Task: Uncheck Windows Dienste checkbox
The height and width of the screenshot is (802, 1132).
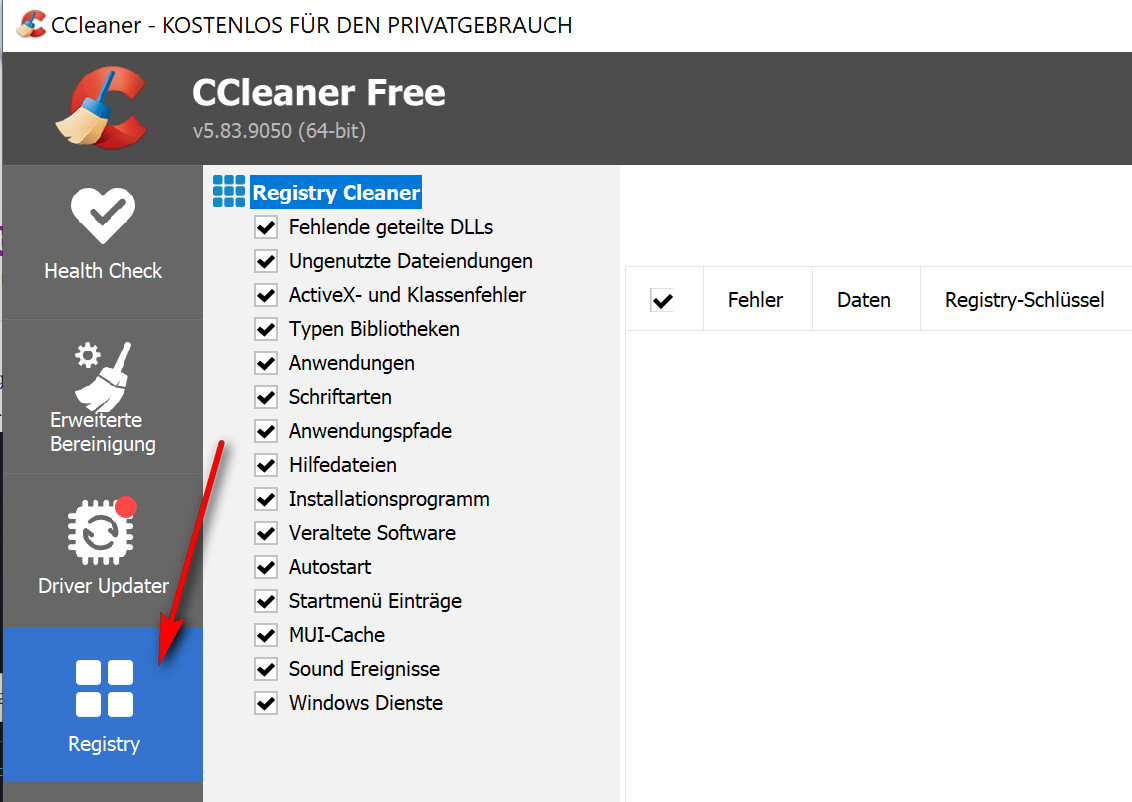Action: (266, 703)
